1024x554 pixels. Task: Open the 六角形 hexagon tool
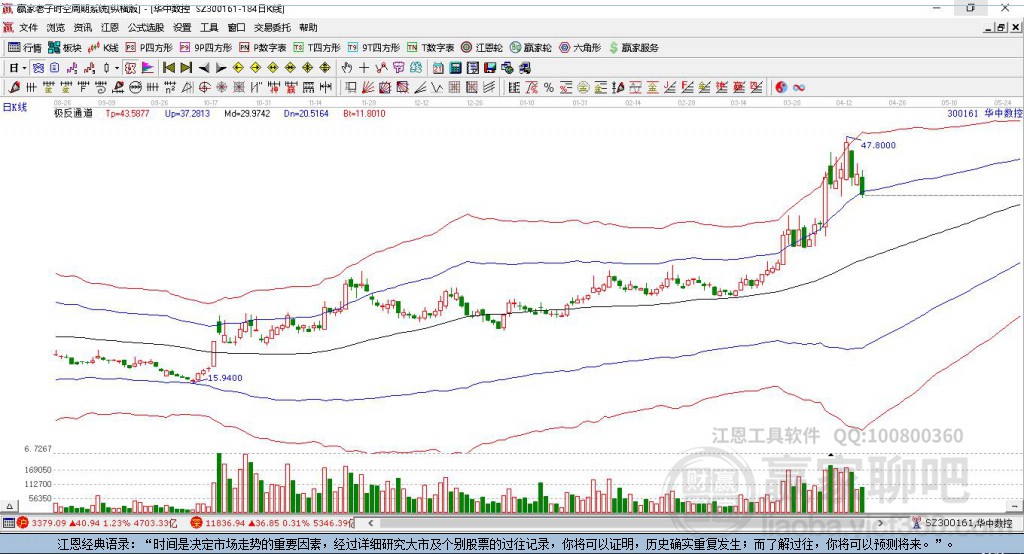tap(580, 48)
